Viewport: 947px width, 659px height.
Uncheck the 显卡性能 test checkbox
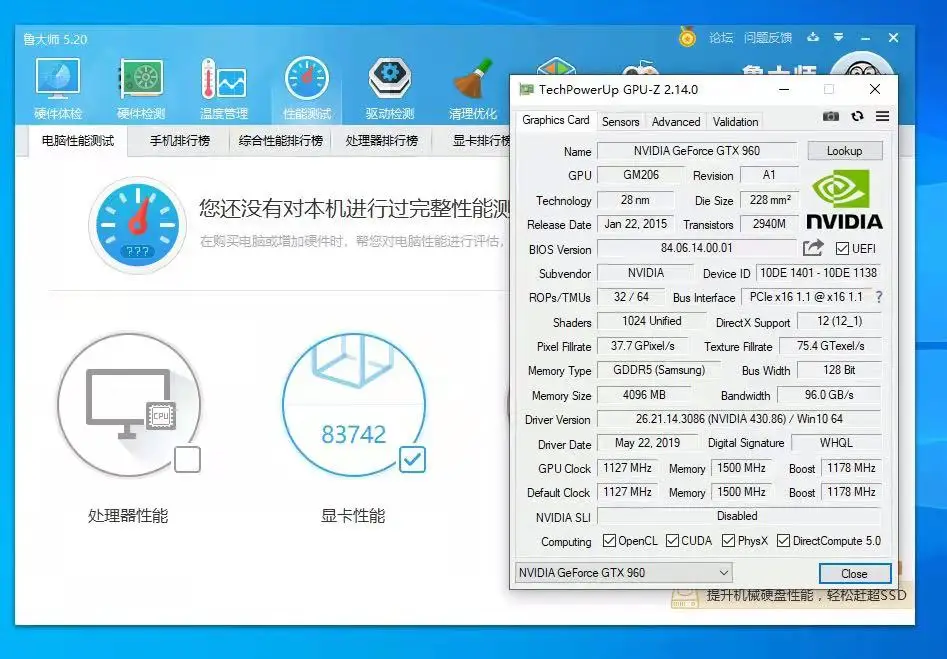click(413, 460)
